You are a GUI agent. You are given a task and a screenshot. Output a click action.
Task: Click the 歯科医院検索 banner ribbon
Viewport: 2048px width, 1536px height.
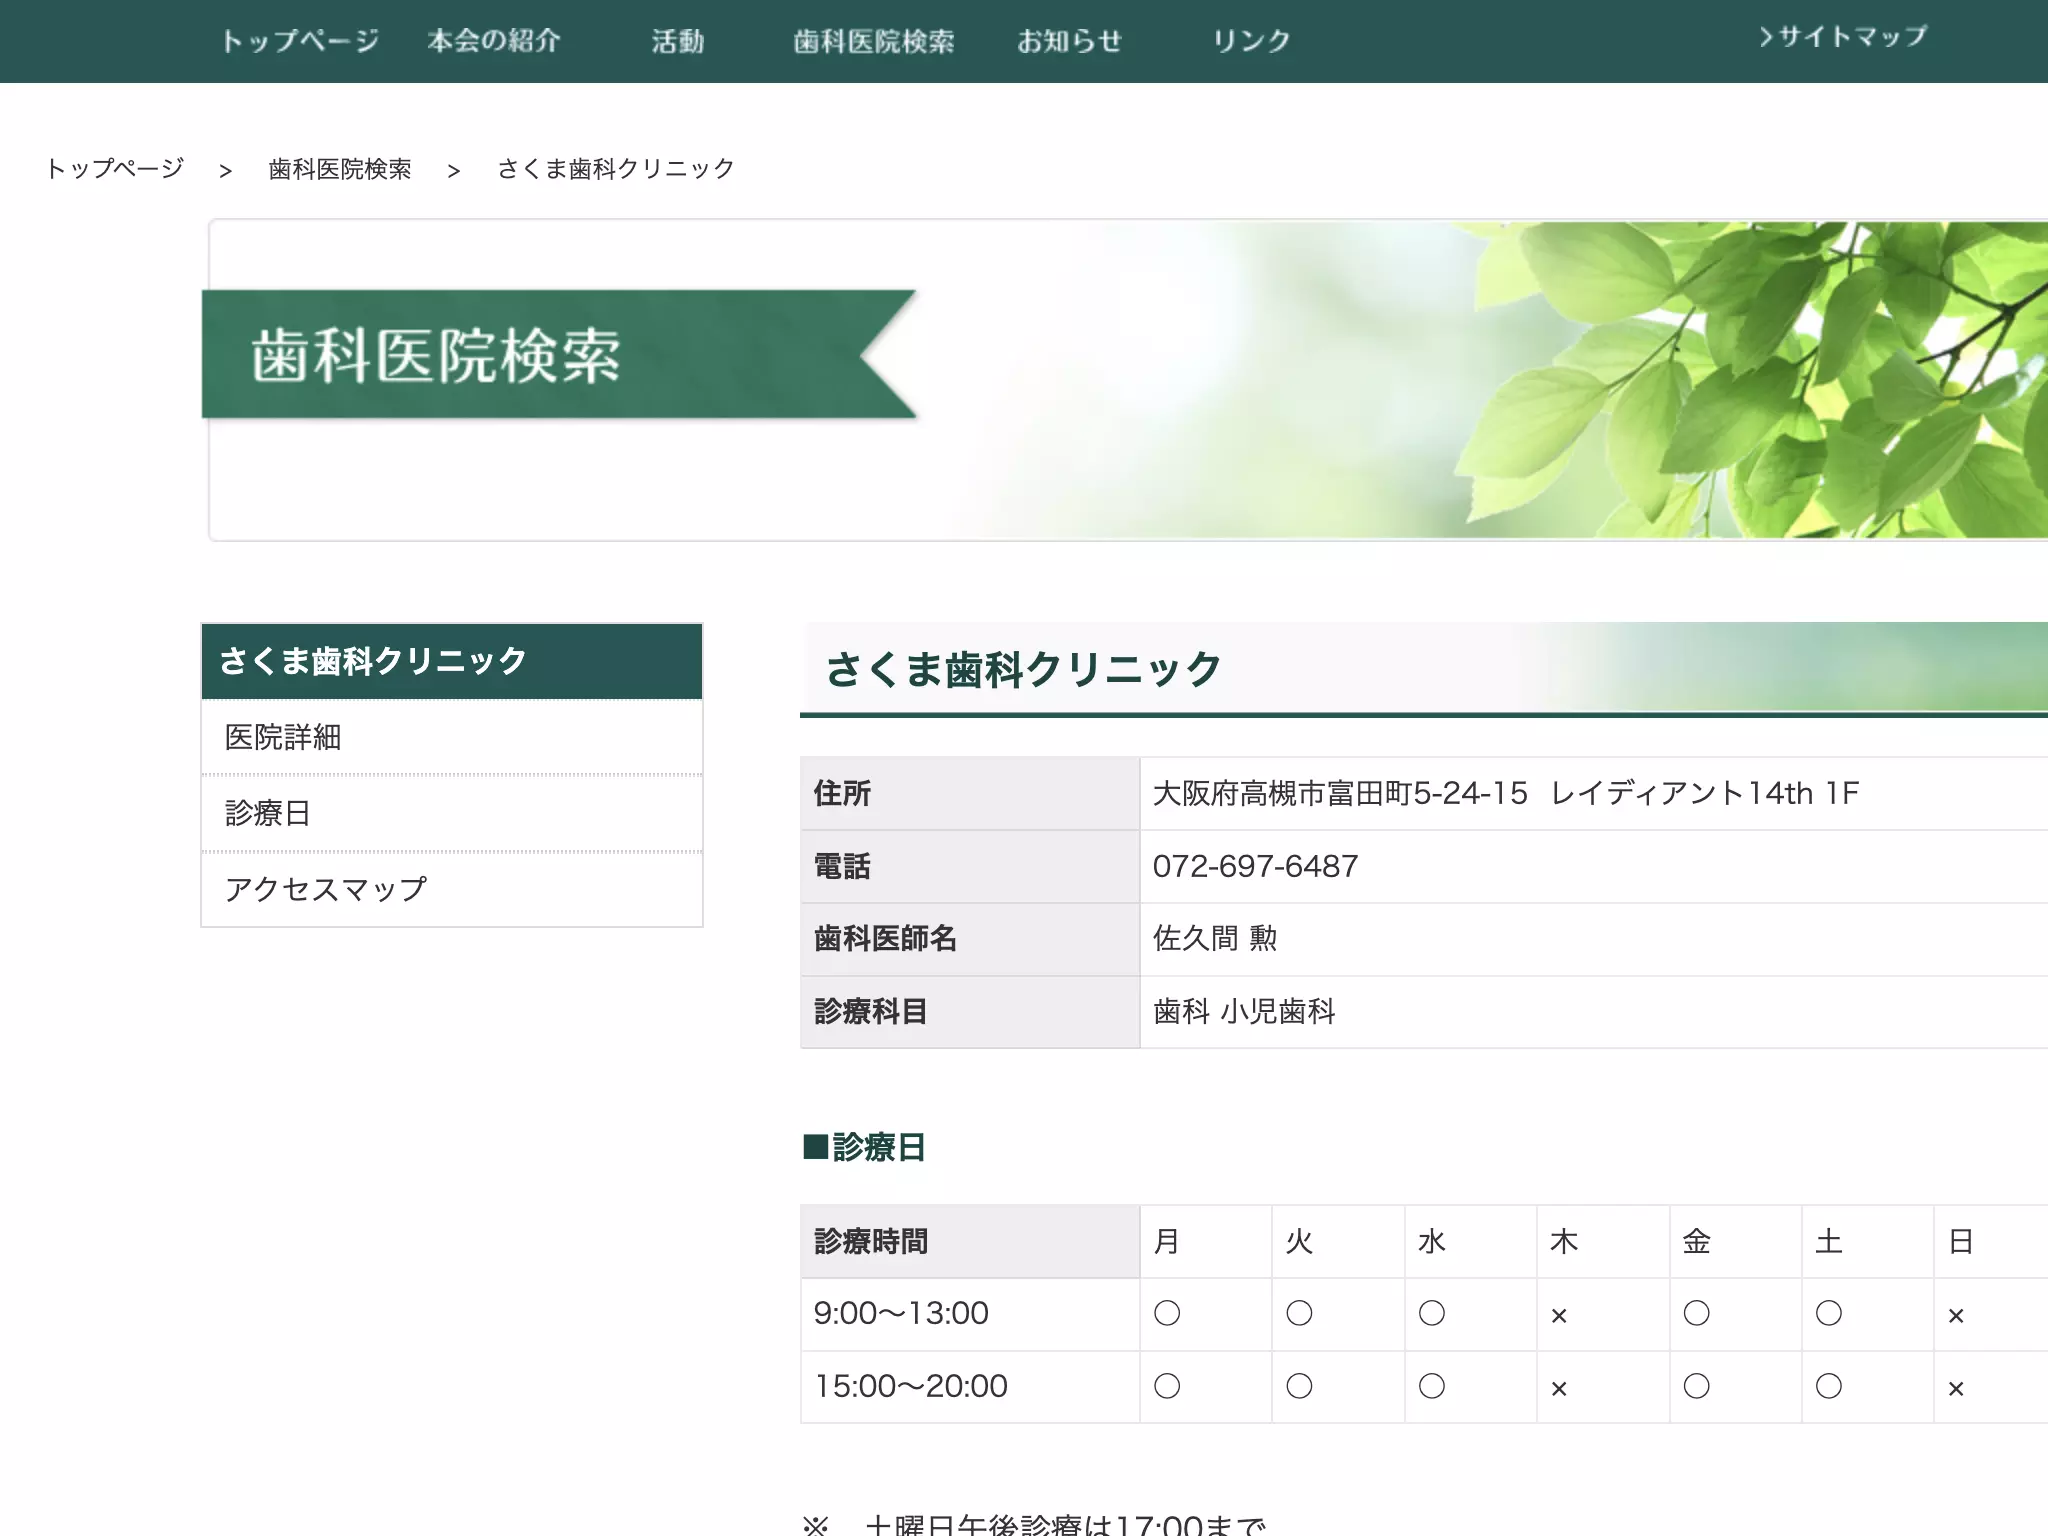[x=559, y=354]
